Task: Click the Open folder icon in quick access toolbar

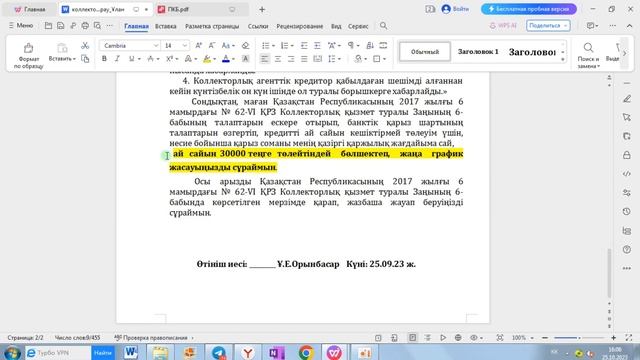Action: [48, 26]
